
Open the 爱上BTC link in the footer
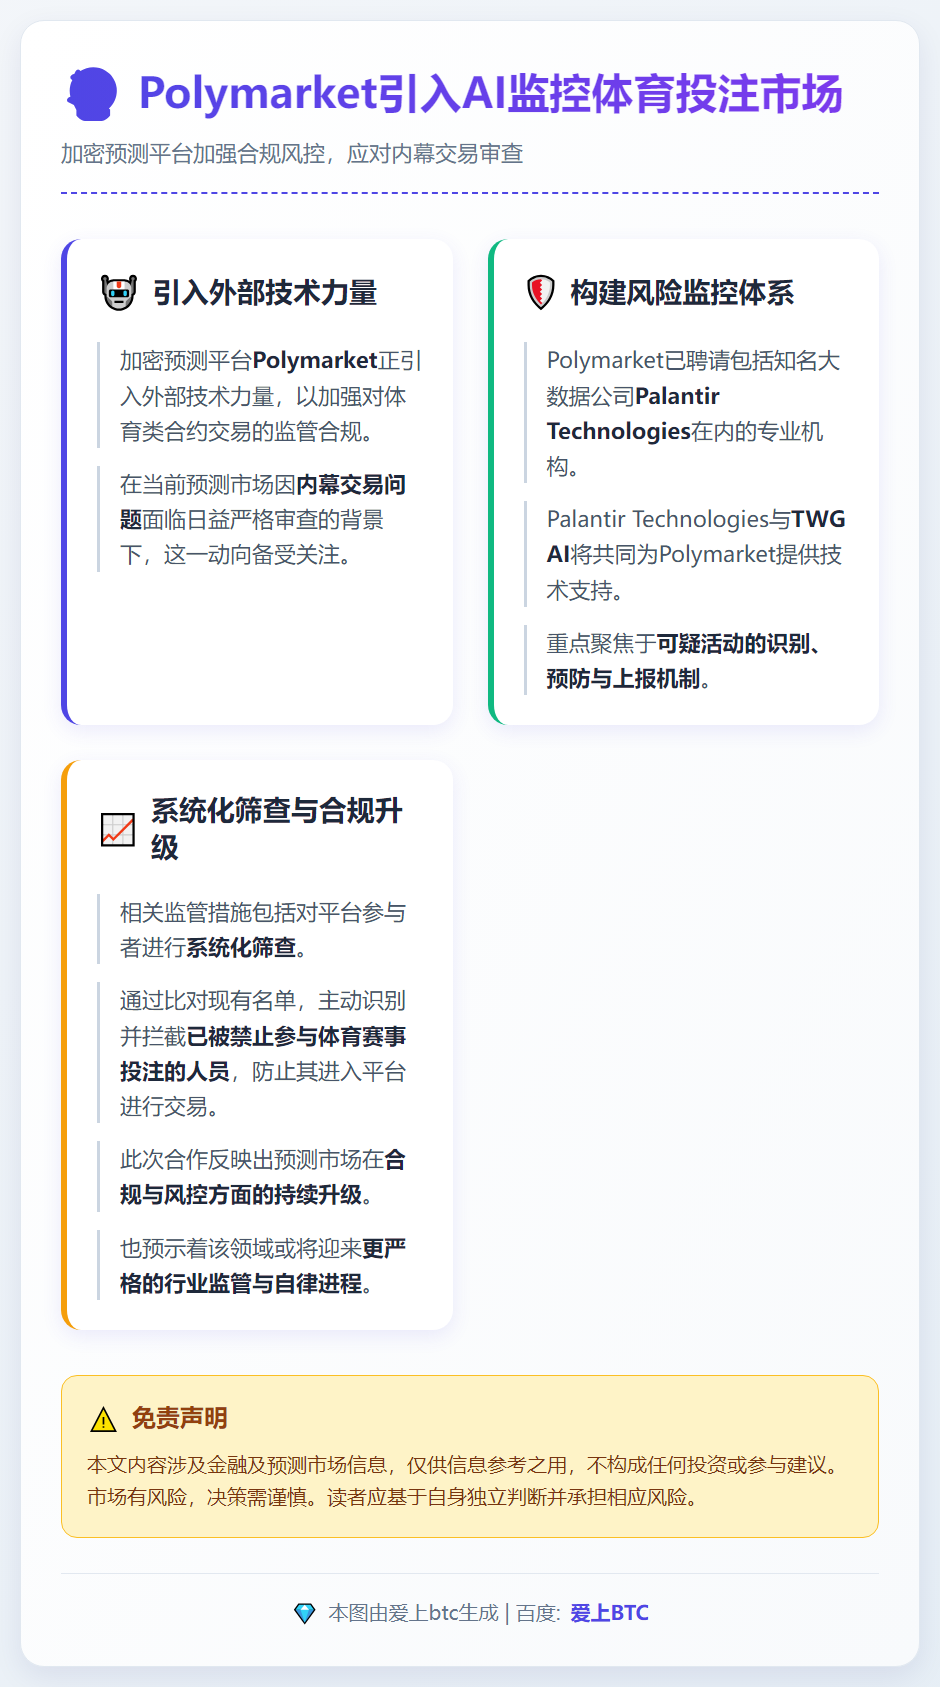pos(609,1613)
